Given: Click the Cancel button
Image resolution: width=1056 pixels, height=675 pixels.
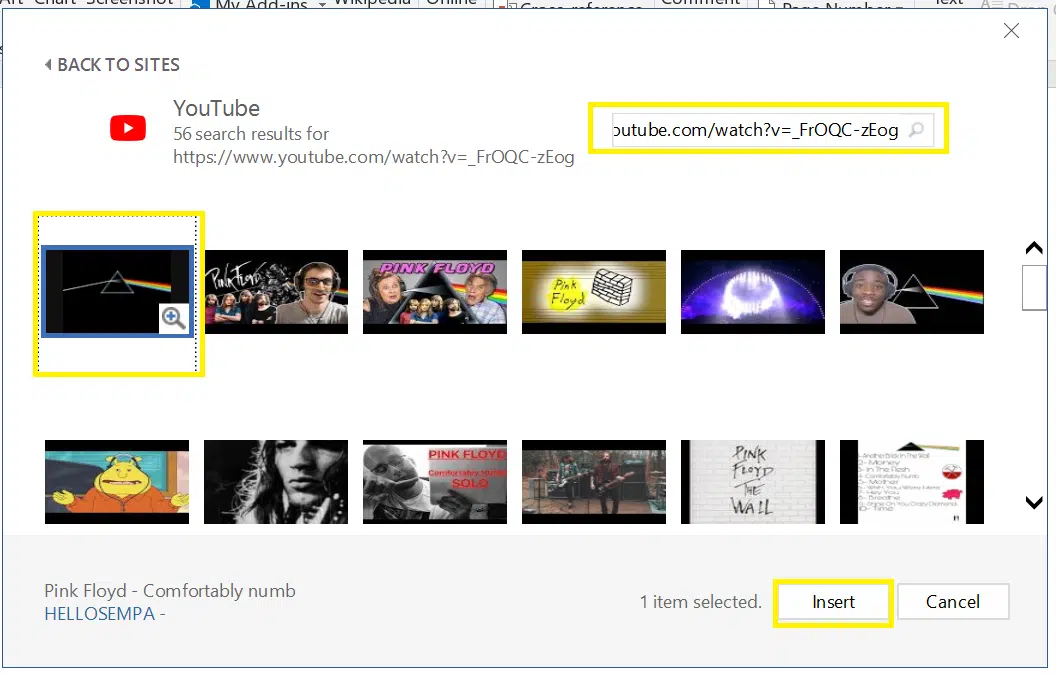Looking at the screenshot, I should [952, 602].
